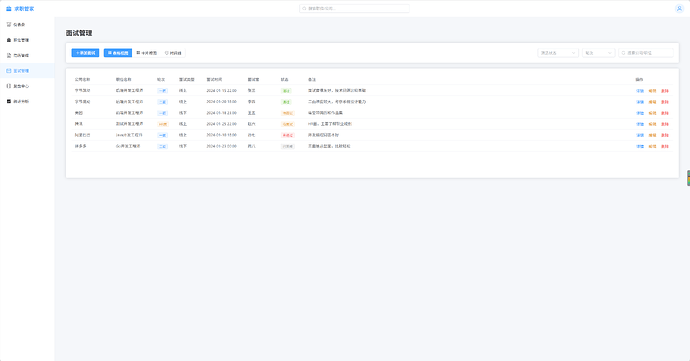
Task: Edit the 拼多多 interview row
Action: [652, 146]
